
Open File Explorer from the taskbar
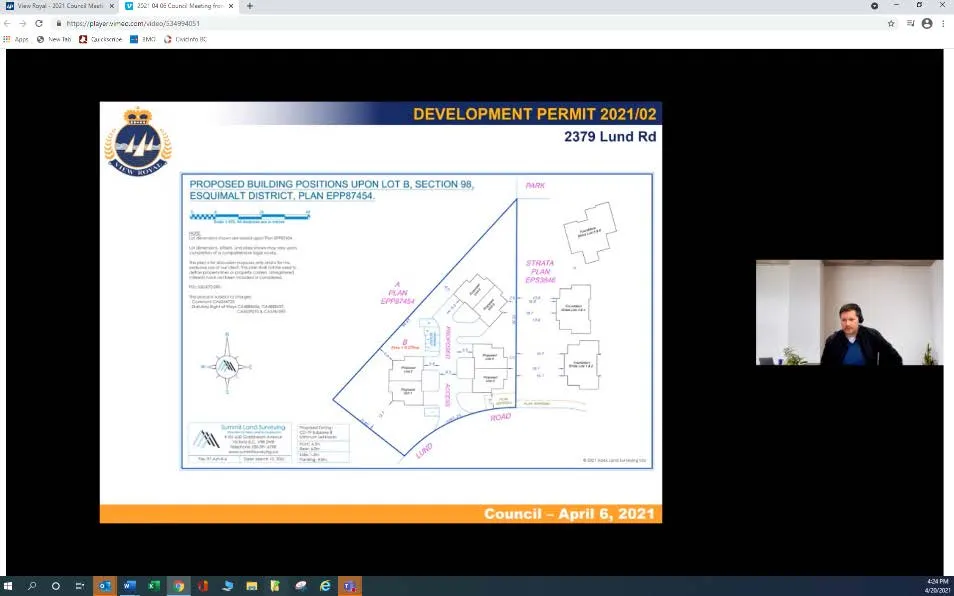pos(252,586)
